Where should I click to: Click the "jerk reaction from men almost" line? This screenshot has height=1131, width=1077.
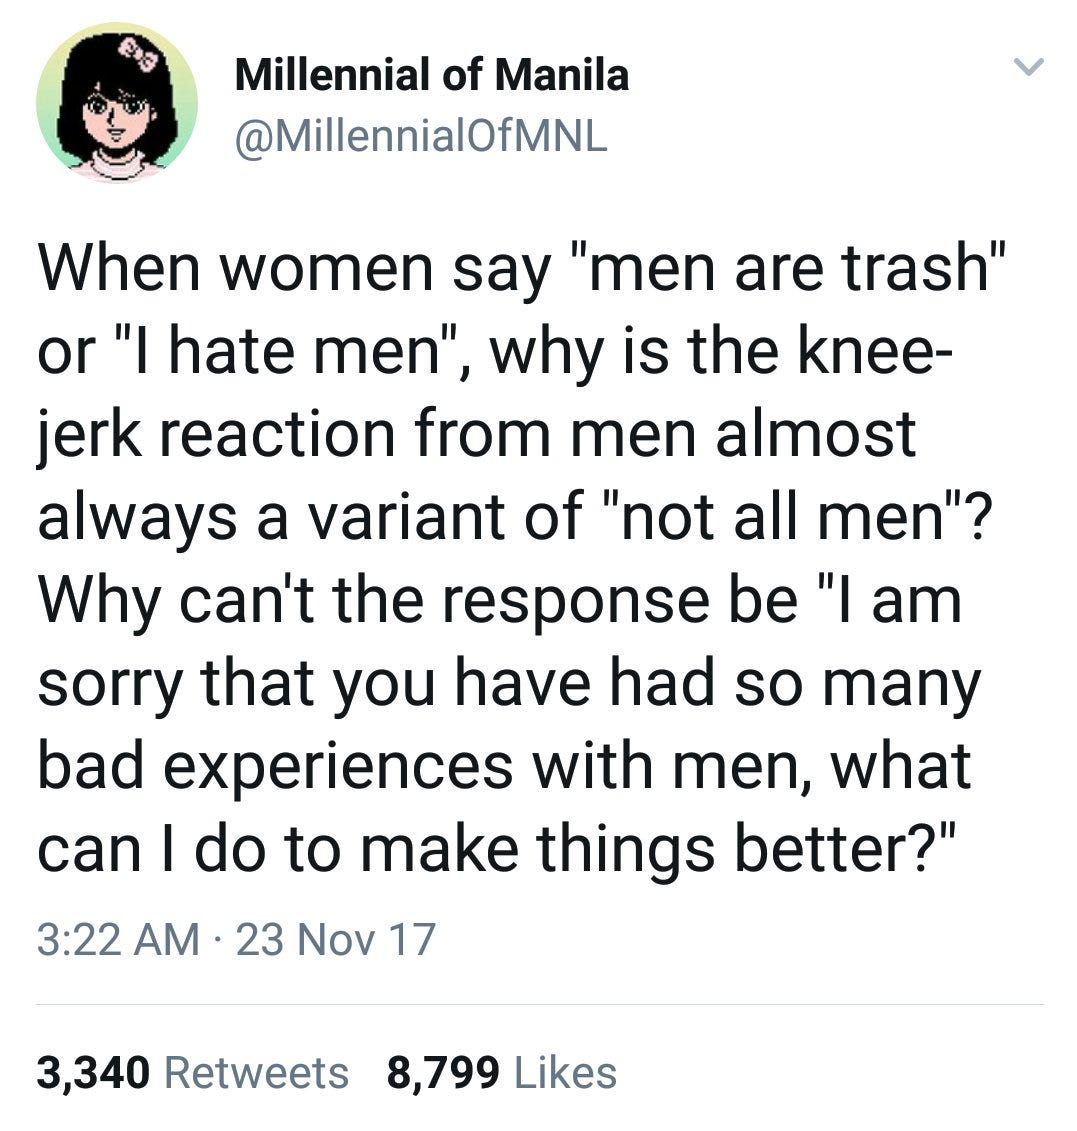(477, 433)
